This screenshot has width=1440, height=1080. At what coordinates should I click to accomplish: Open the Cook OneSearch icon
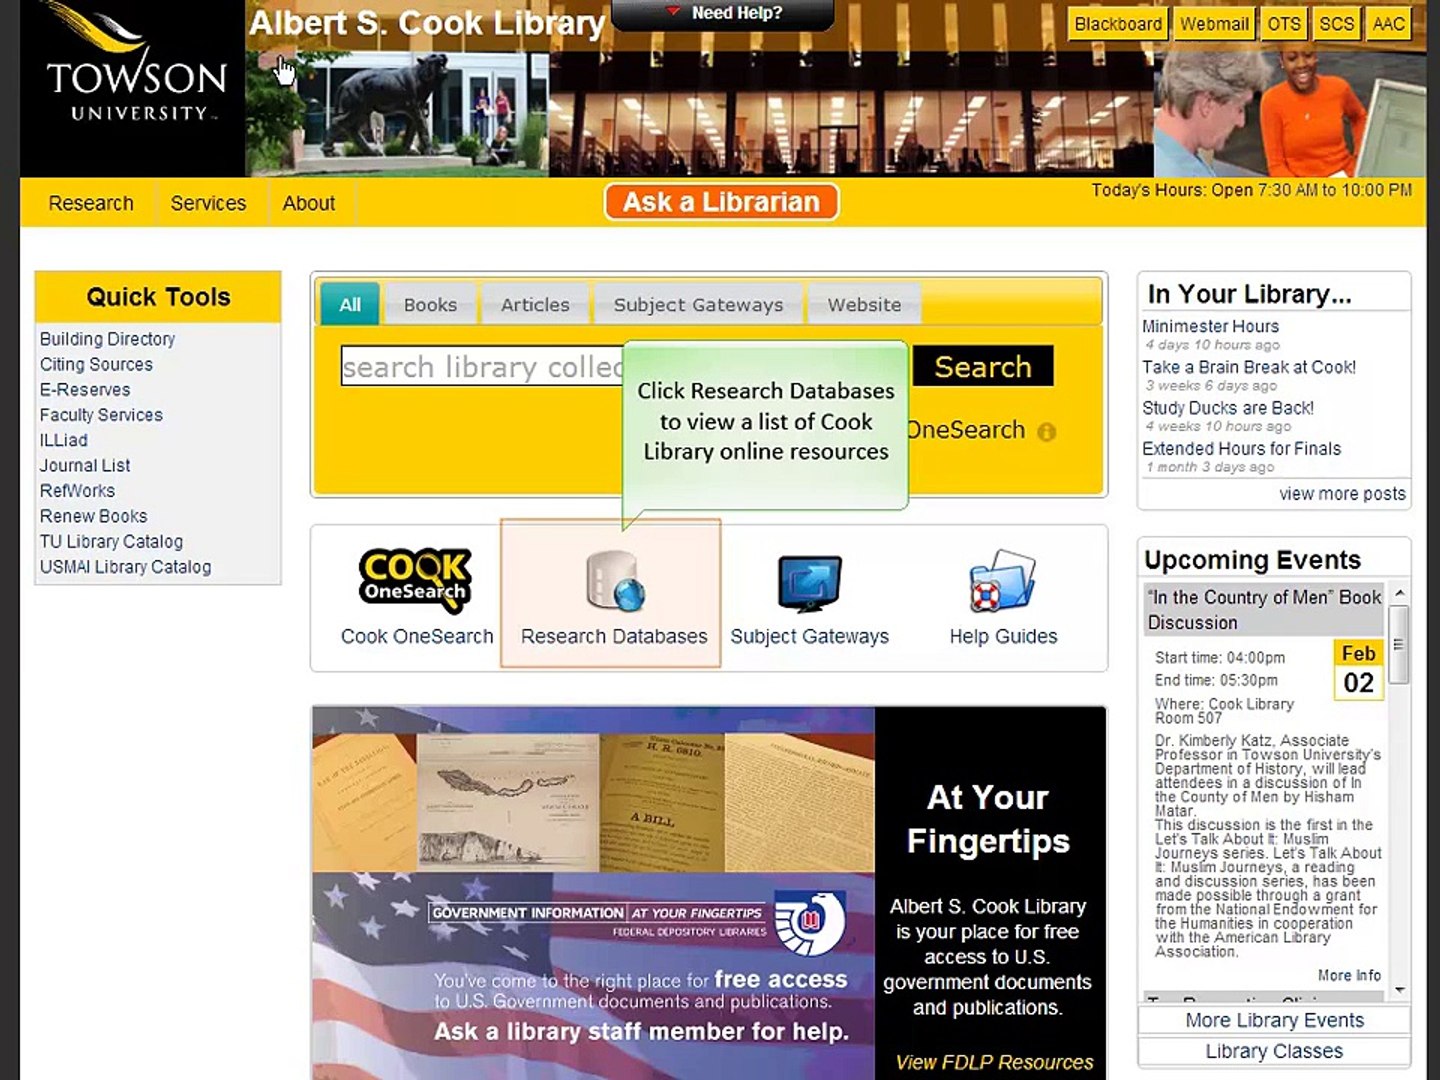tap(415, 580)
